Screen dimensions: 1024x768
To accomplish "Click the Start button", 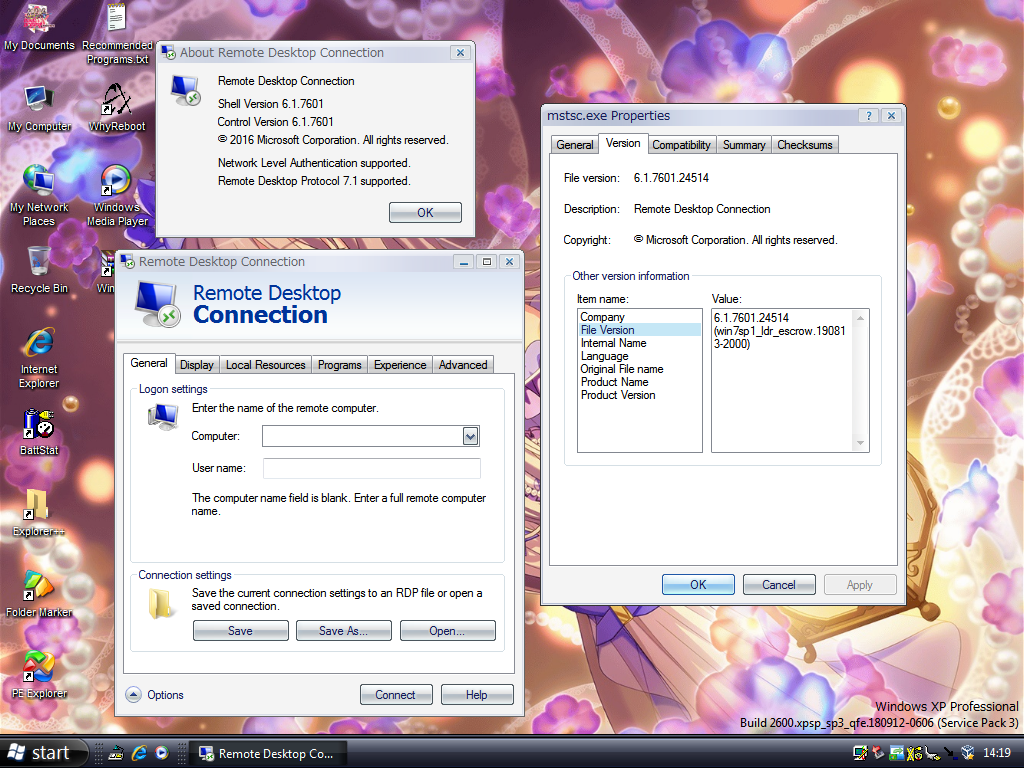I will coord(44,753).
